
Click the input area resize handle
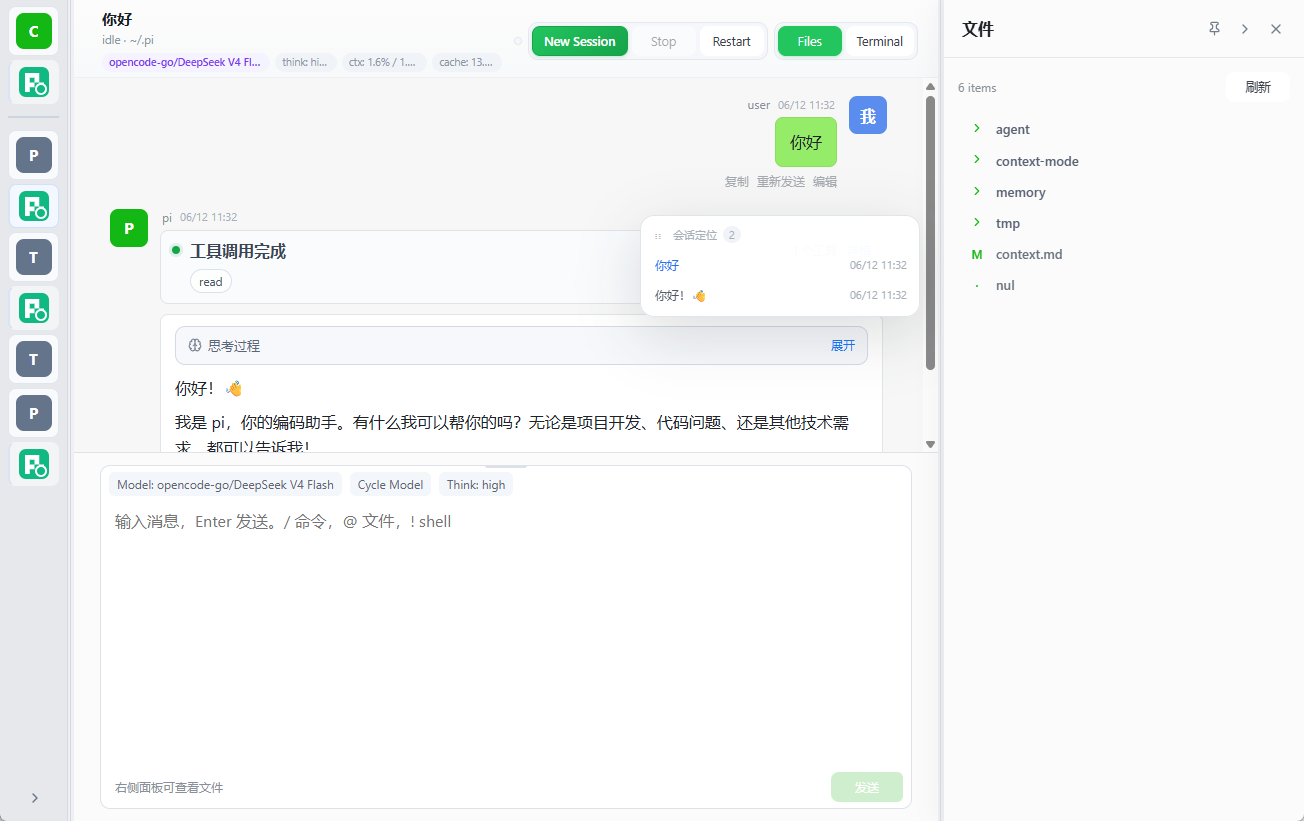[506, 466]
